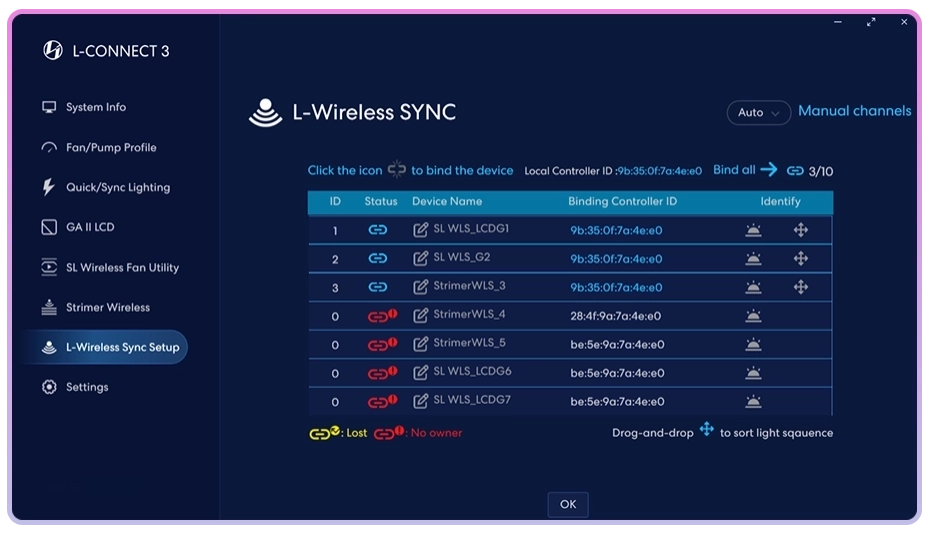Open the Auto channel dropdown
The width and height of the screenshot is (931, 534).
click(x=758, y=112)
